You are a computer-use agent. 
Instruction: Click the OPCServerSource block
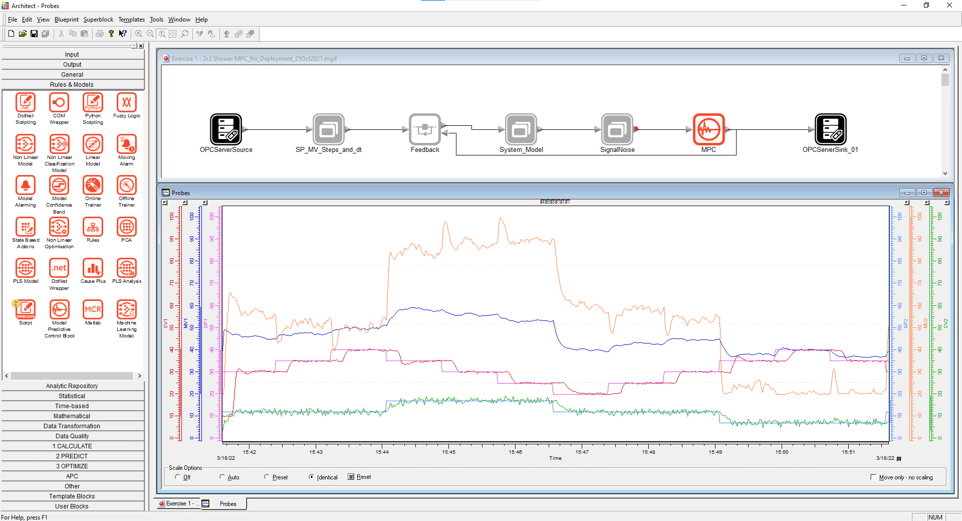(225, 129)
